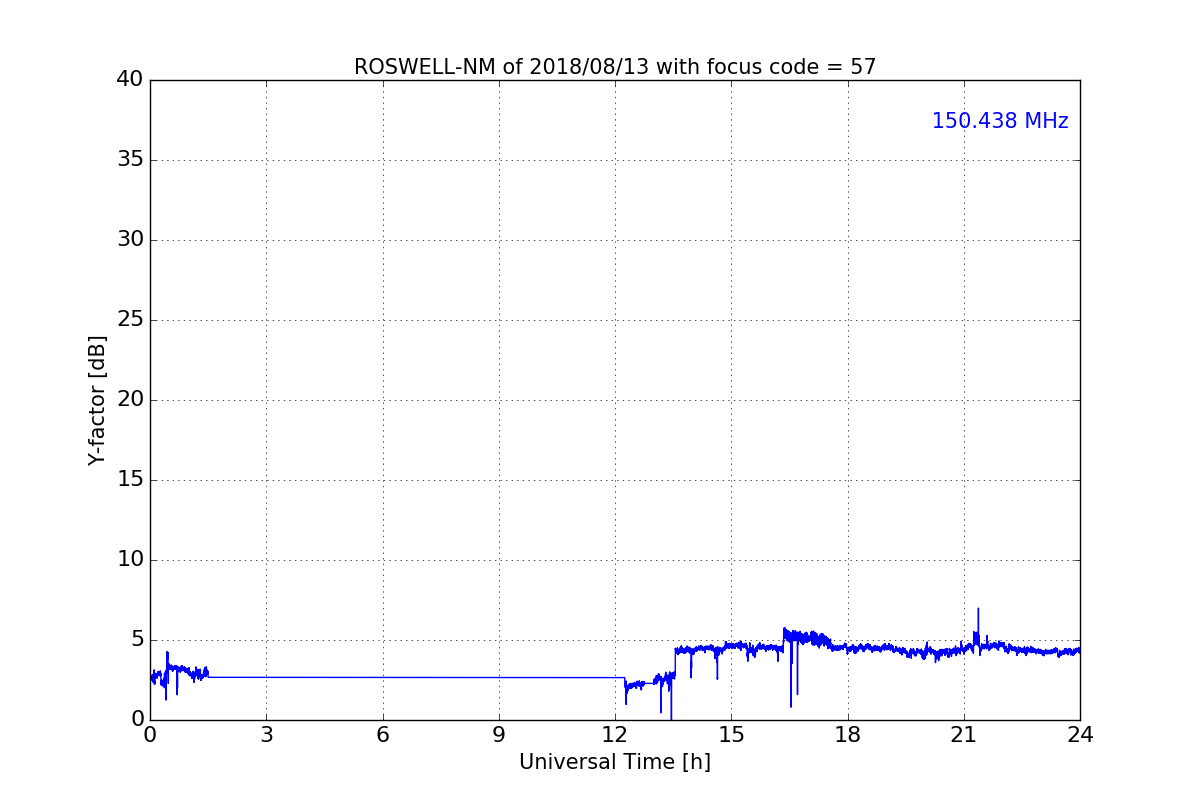
Task: Click x-axis tick label "21"
Action: pyautogui.click(x=964, y=735)
